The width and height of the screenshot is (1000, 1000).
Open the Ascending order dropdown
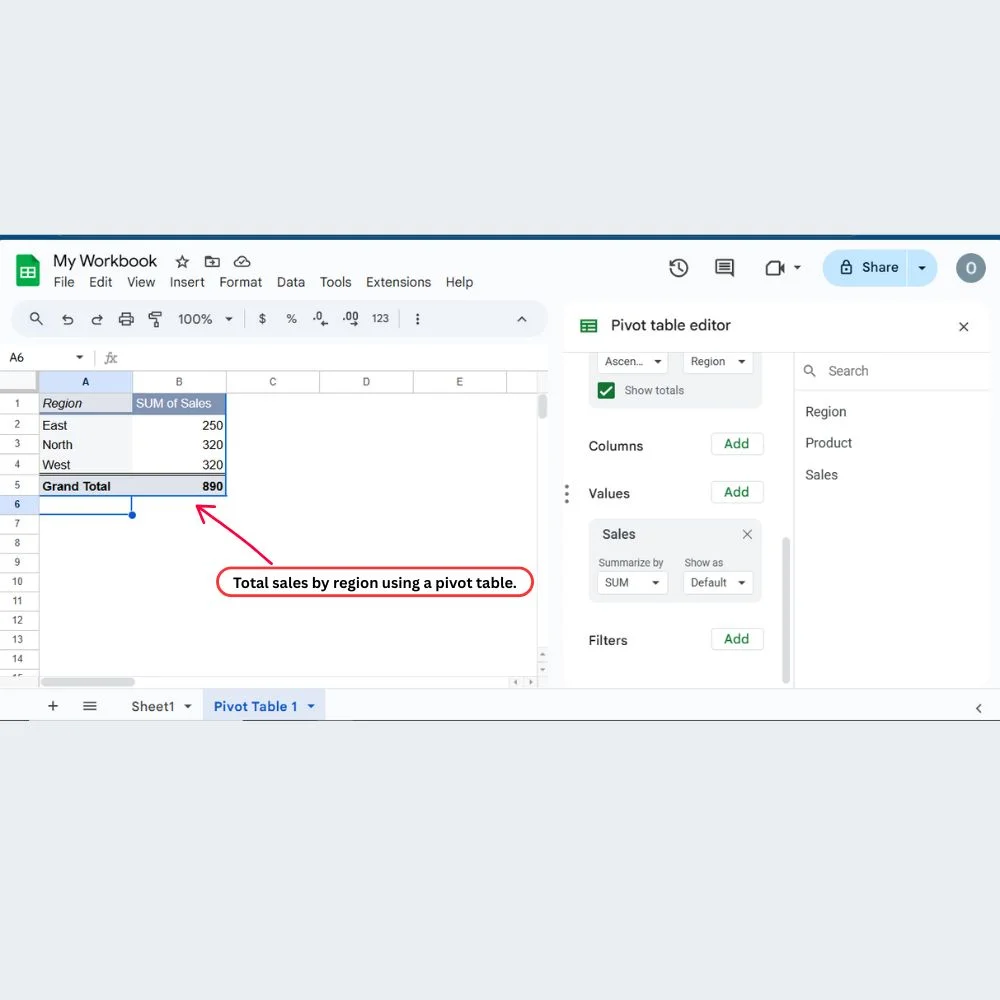point(633,362)
